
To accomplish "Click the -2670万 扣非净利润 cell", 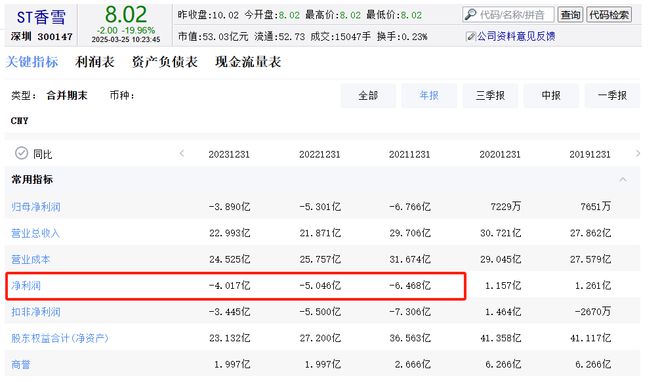I will pos(593,312).
